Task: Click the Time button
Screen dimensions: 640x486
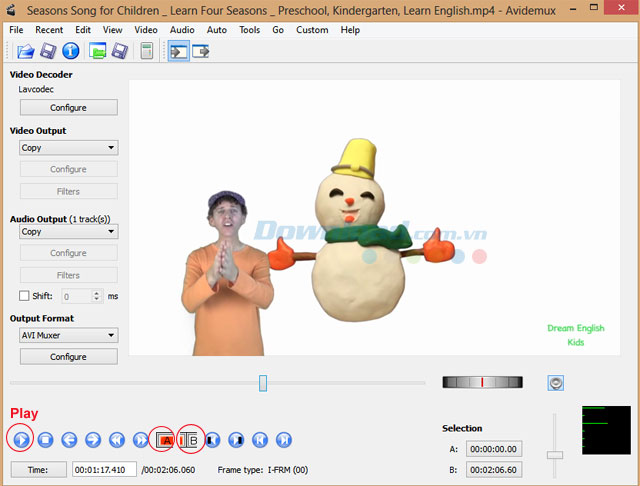Action: pos(38,469)
